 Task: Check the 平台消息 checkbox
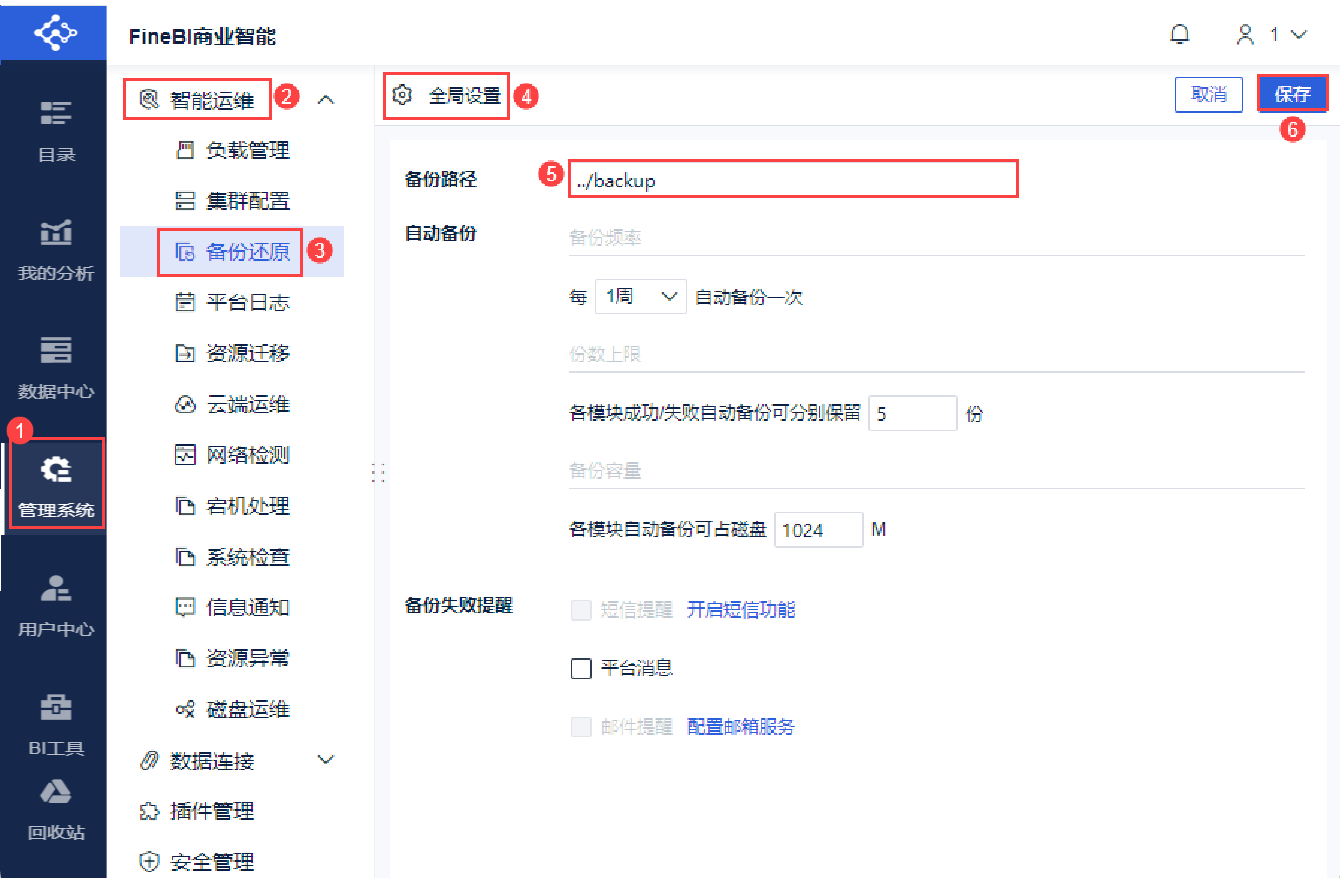coord(581,669)
